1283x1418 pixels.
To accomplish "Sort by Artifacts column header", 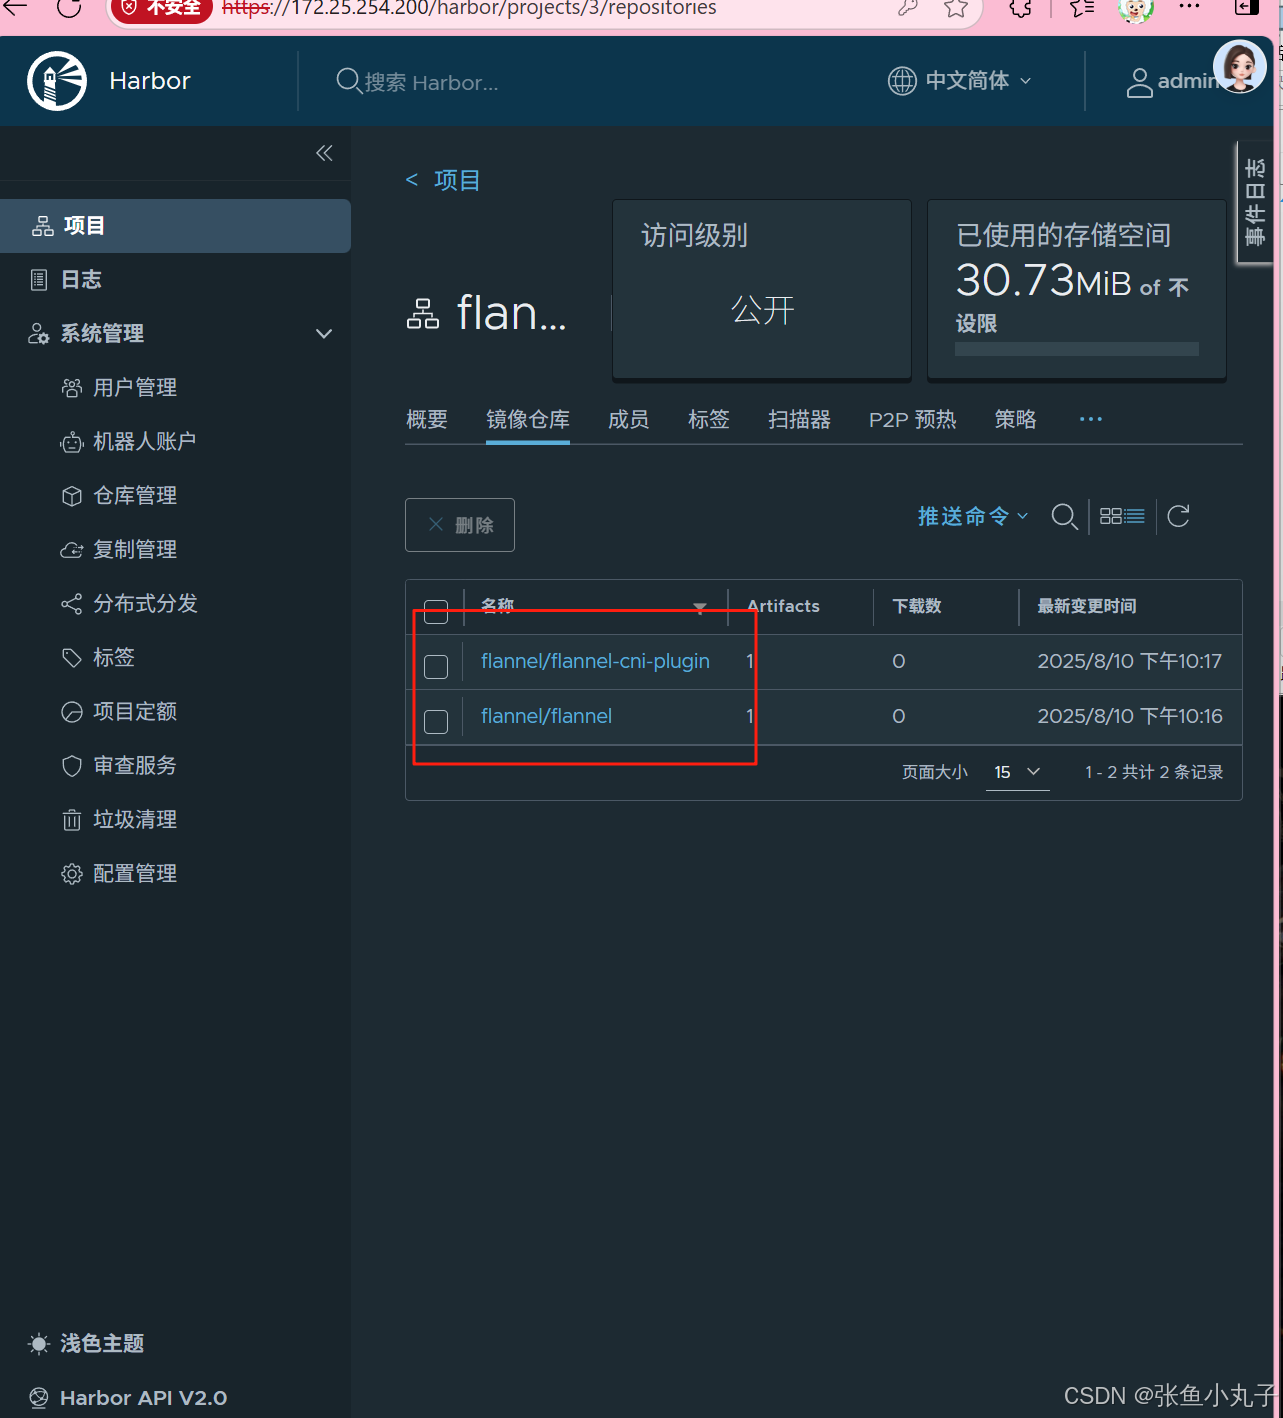I will tap(783, 606).
